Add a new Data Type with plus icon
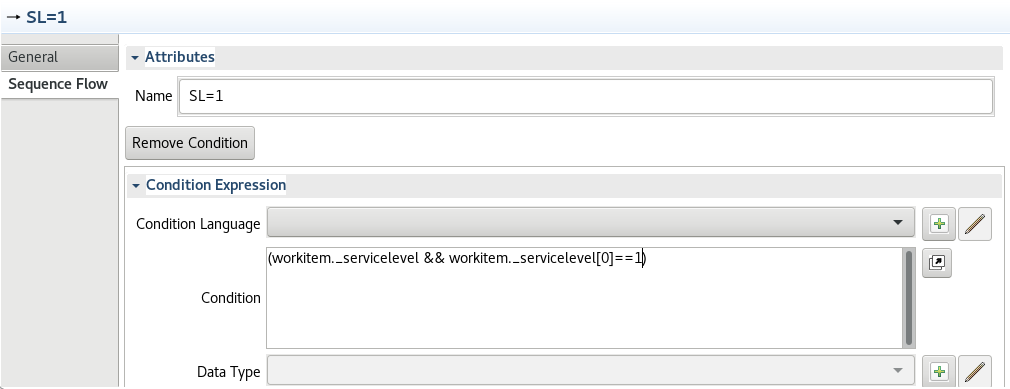Screen dimensions: 1010x389 939,372
